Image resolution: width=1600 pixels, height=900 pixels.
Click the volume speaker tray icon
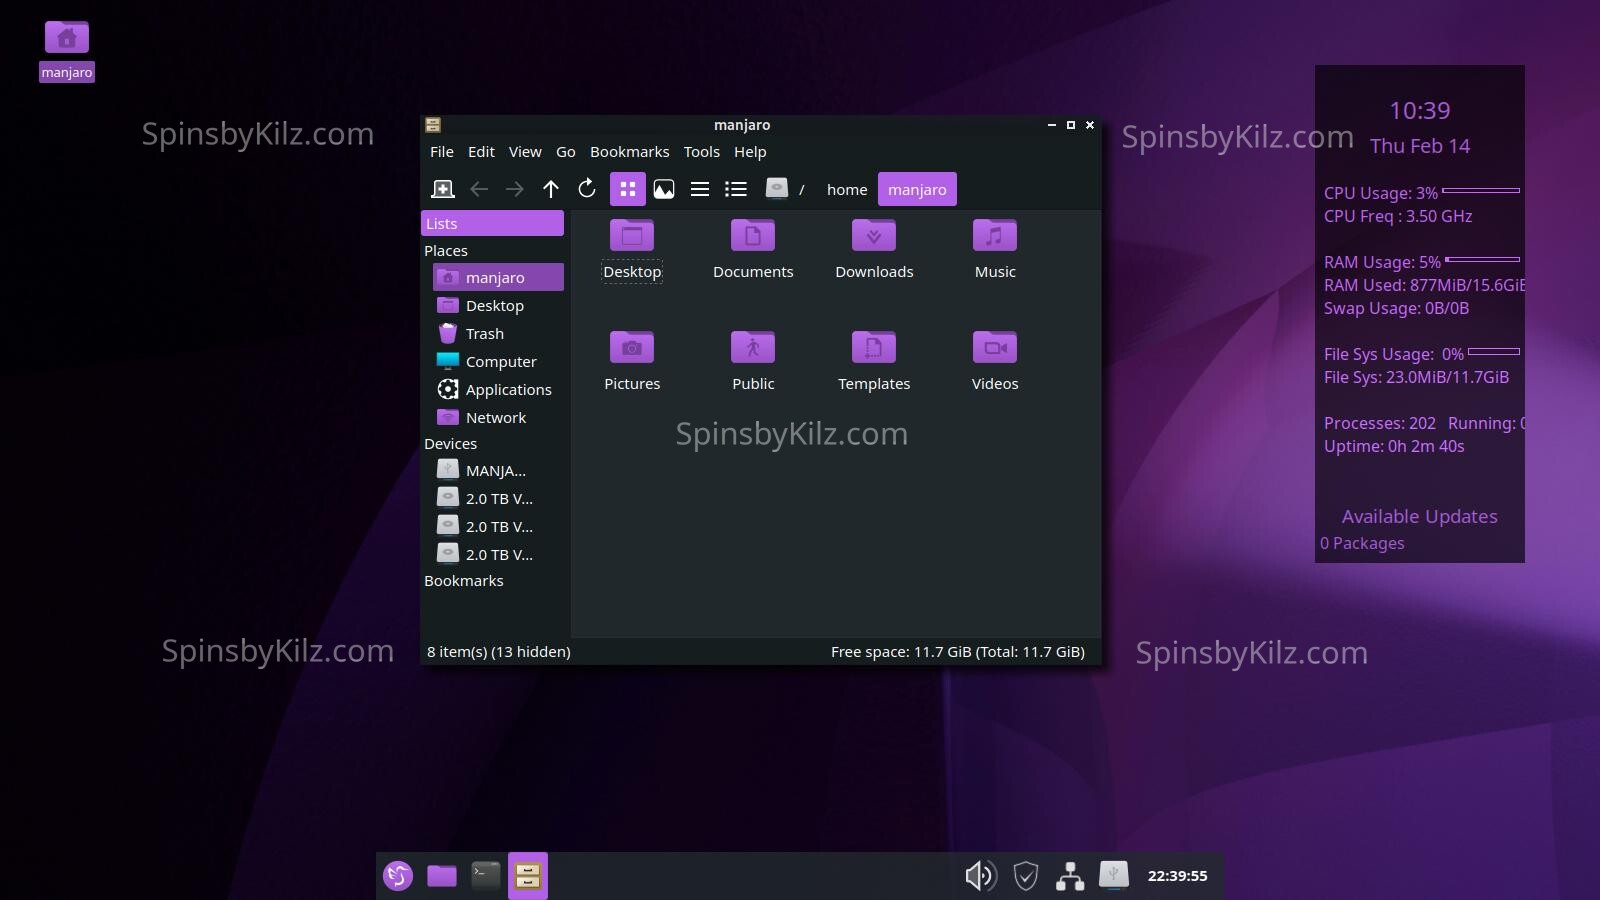[980, 876]
